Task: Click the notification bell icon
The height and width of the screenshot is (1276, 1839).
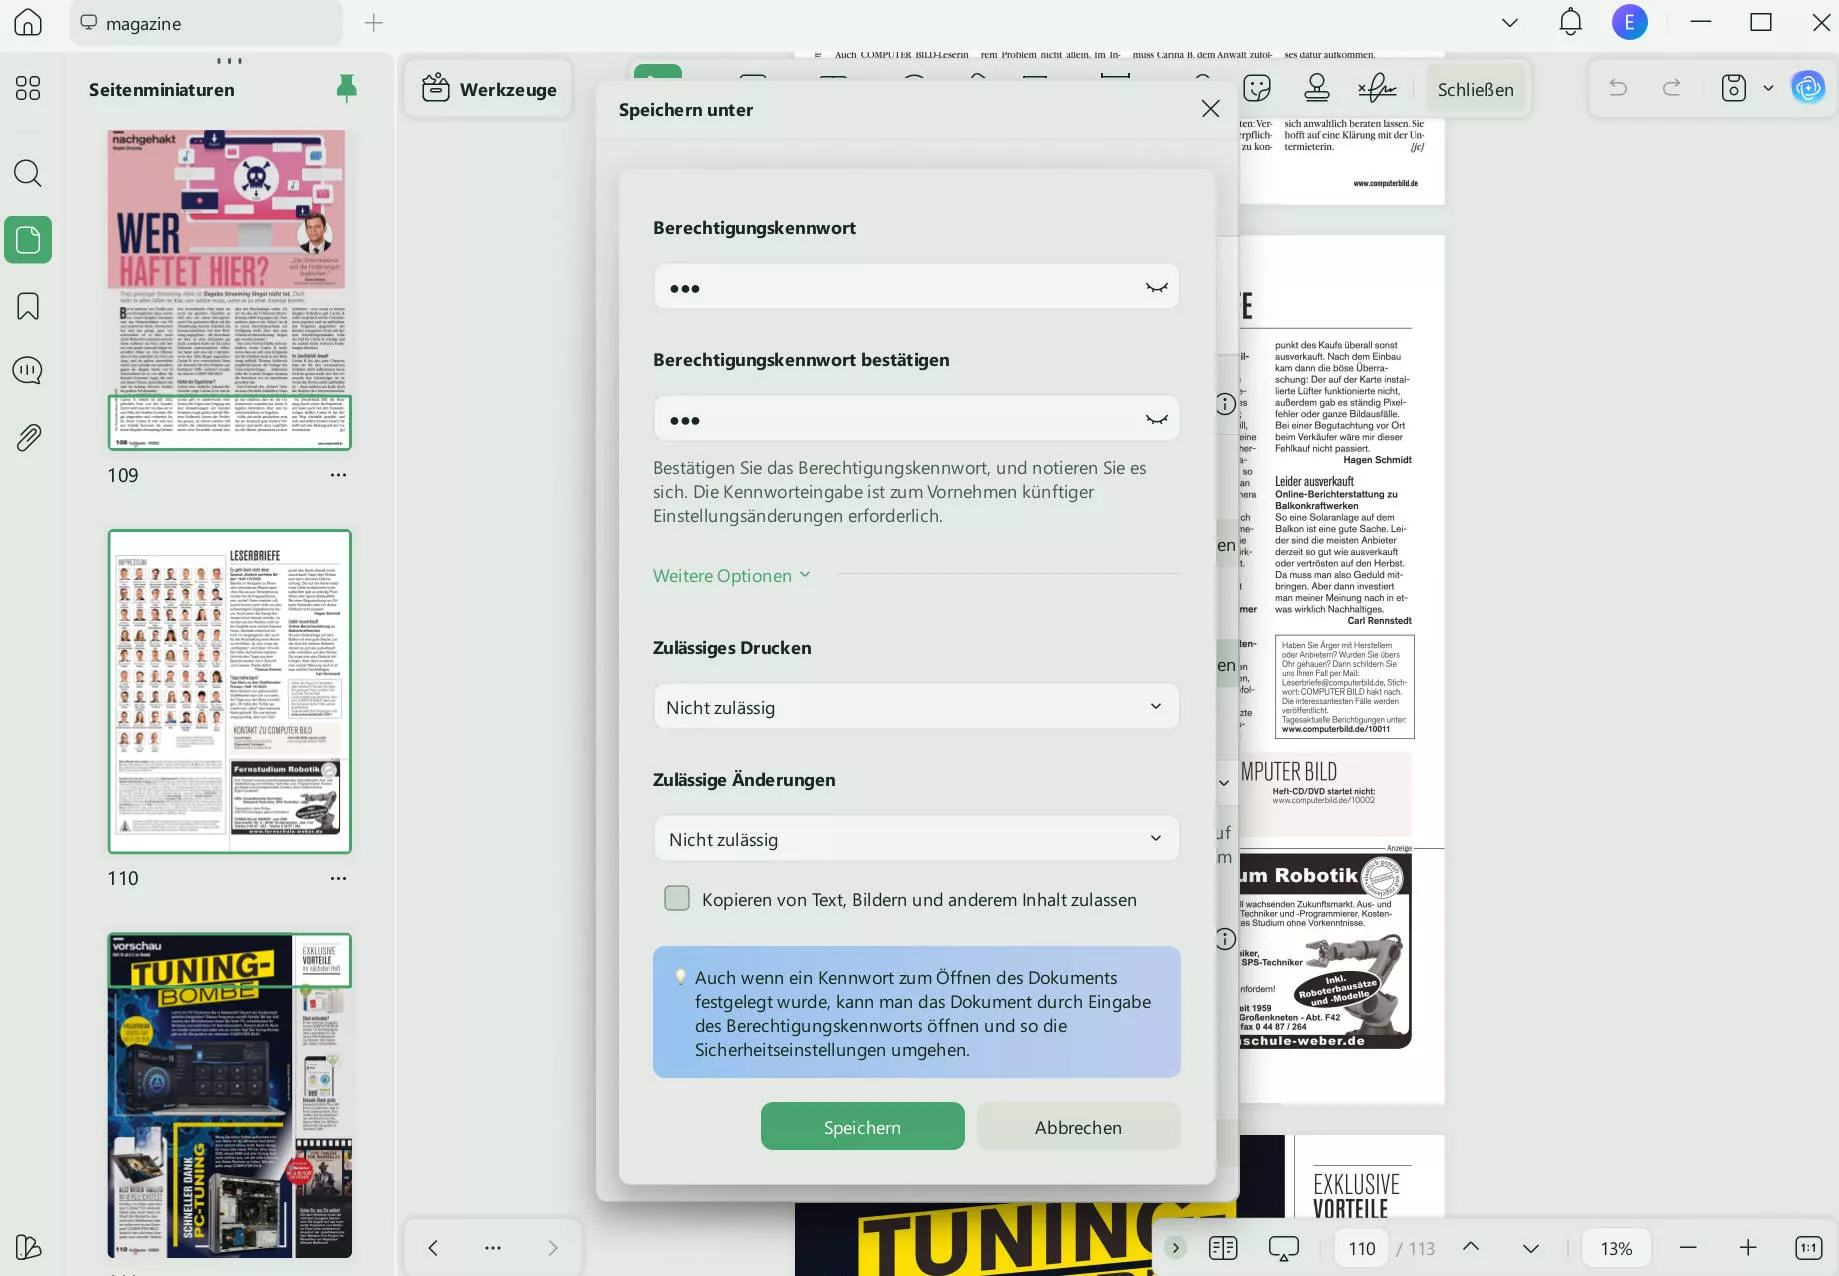Action: 1570,22
